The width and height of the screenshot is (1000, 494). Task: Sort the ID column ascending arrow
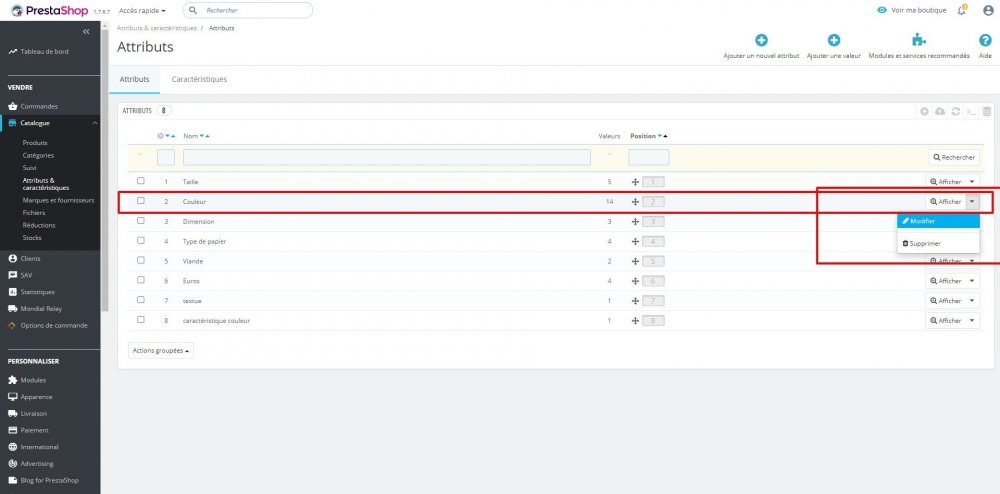[173, 136]
